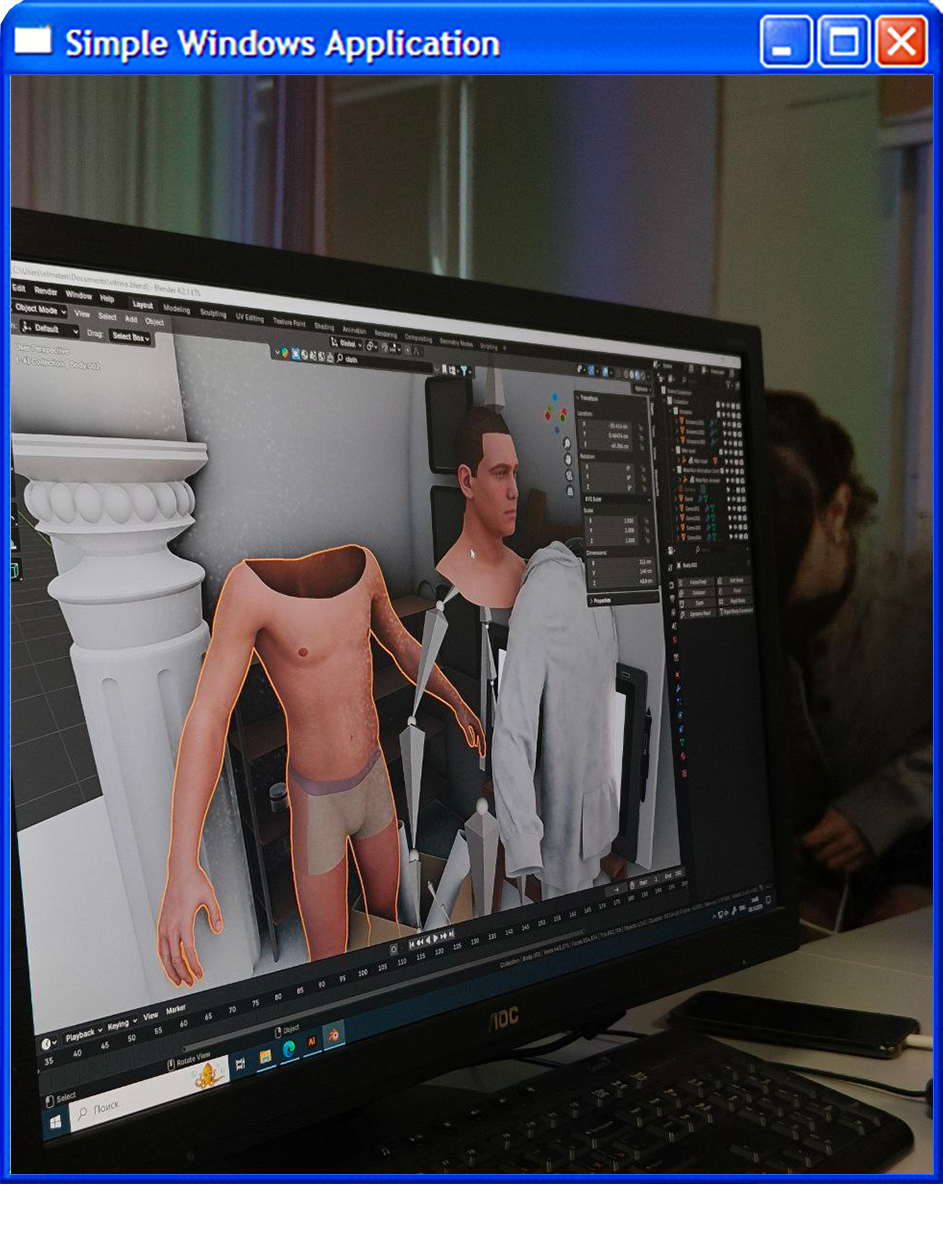Click the Soft Body physics button

735,580
